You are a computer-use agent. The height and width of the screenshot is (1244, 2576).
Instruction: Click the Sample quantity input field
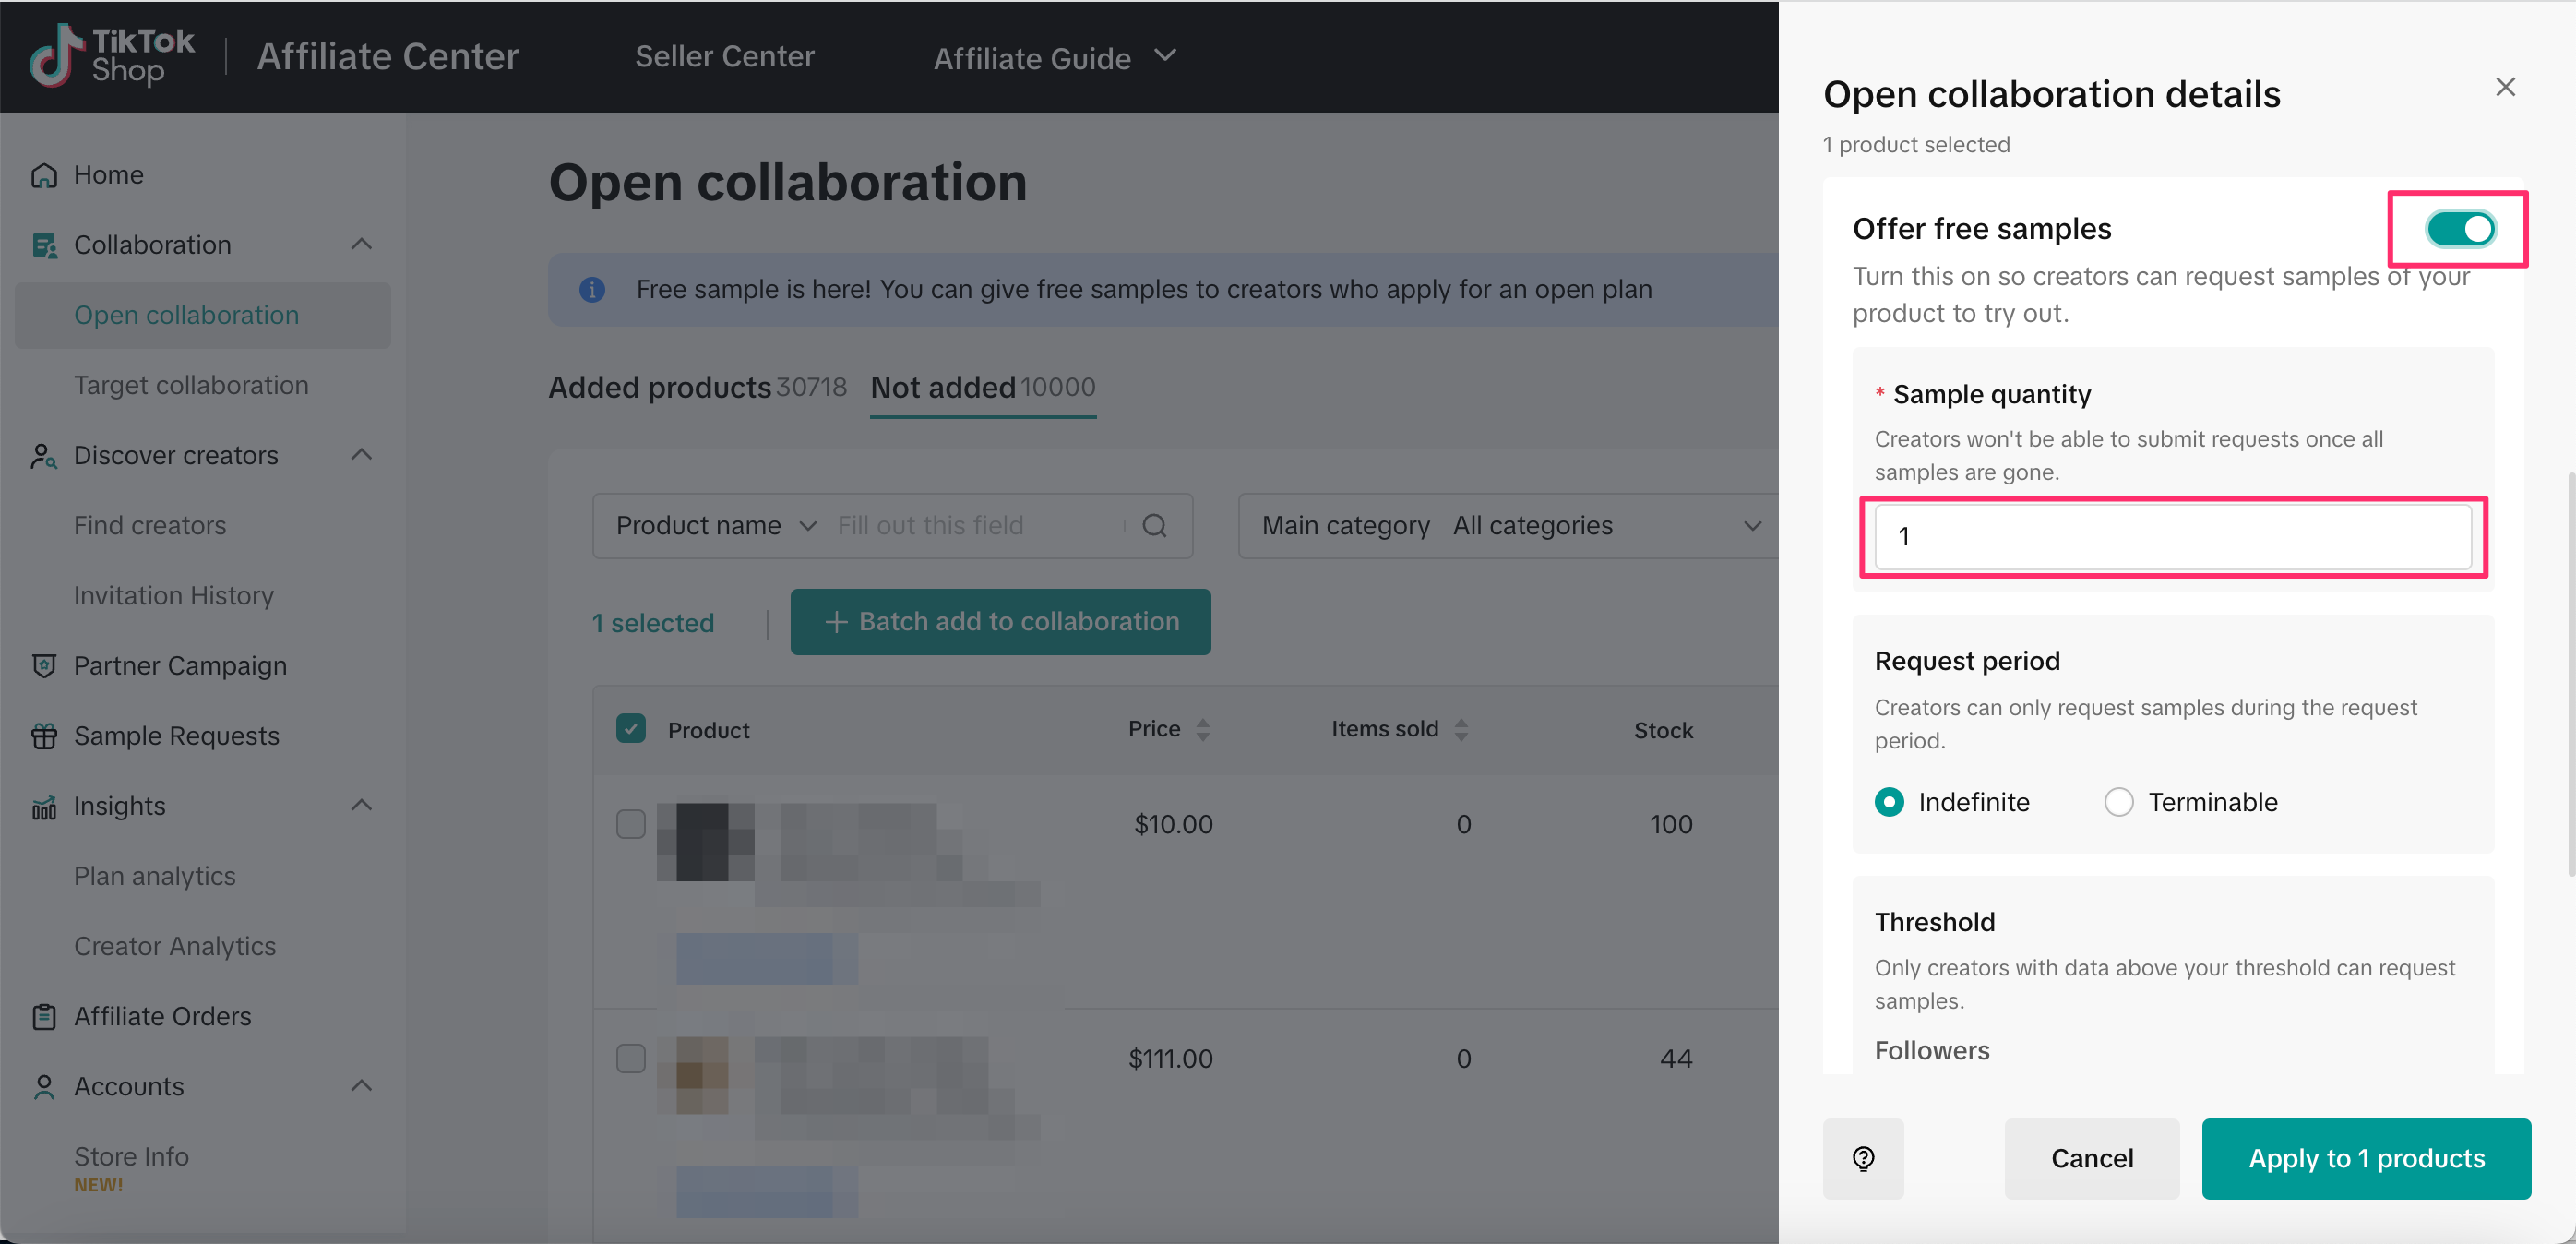[2172, 537]
